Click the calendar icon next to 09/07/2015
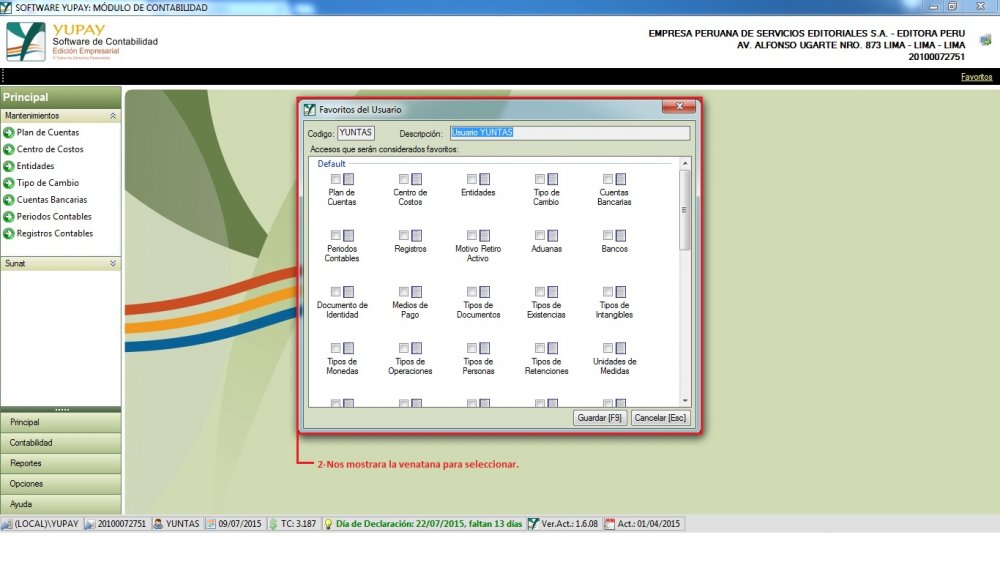Image resolution: width=1000 pixels, height=562 pixels. point(210,524)
